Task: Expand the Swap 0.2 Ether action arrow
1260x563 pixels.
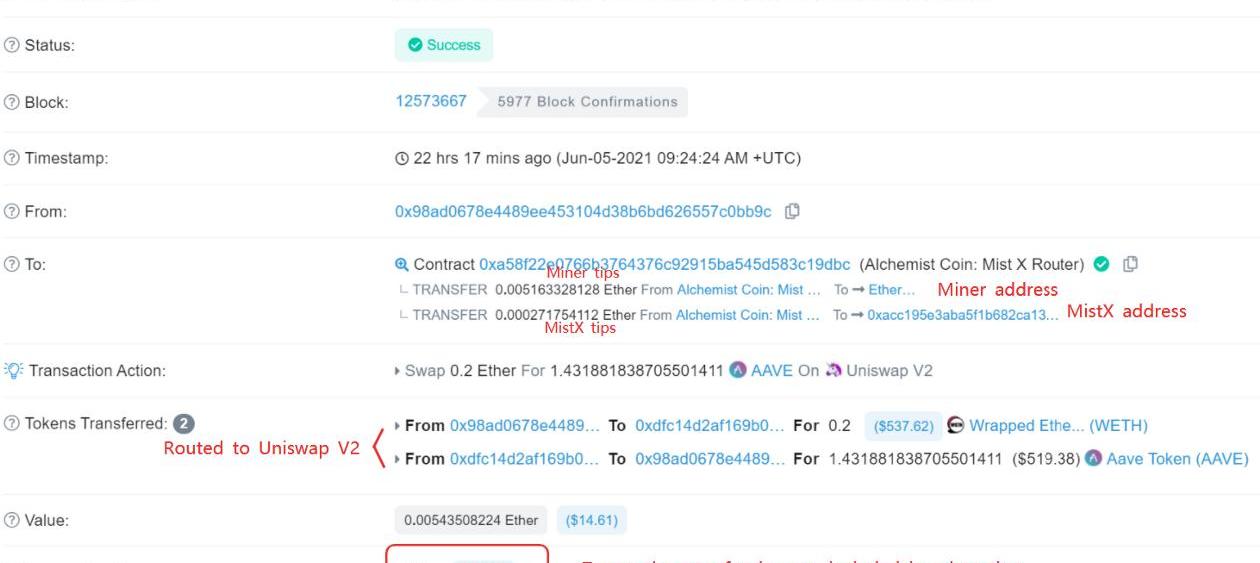Action: 398,371
